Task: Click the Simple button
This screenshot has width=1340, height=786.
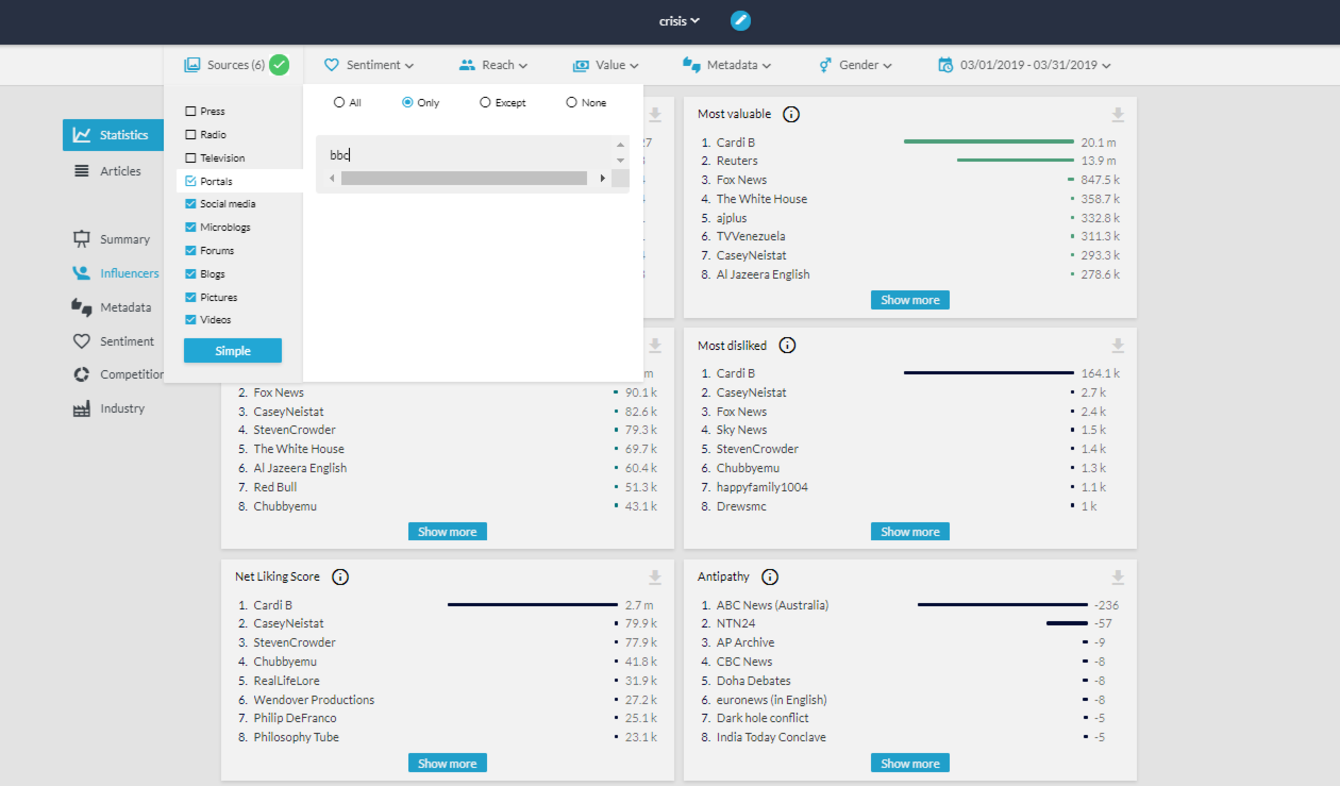Action: 232,350
